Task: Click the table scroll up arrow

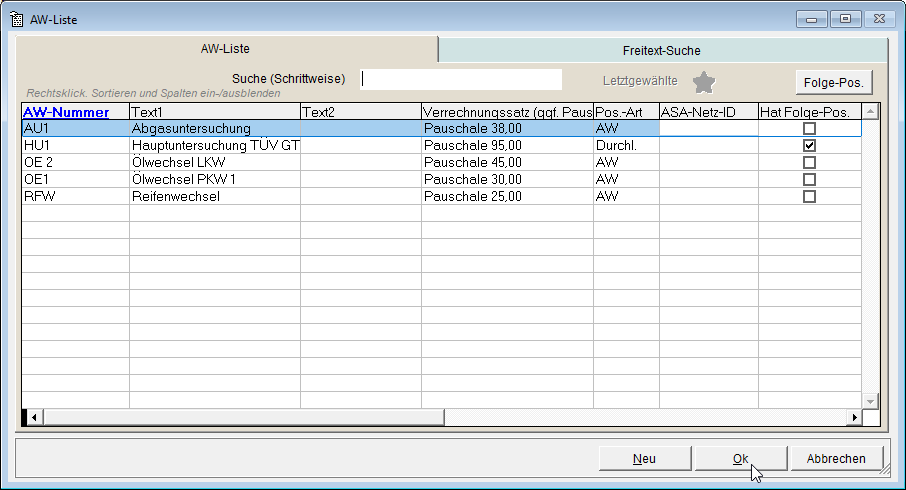Action: click(871, 112)
